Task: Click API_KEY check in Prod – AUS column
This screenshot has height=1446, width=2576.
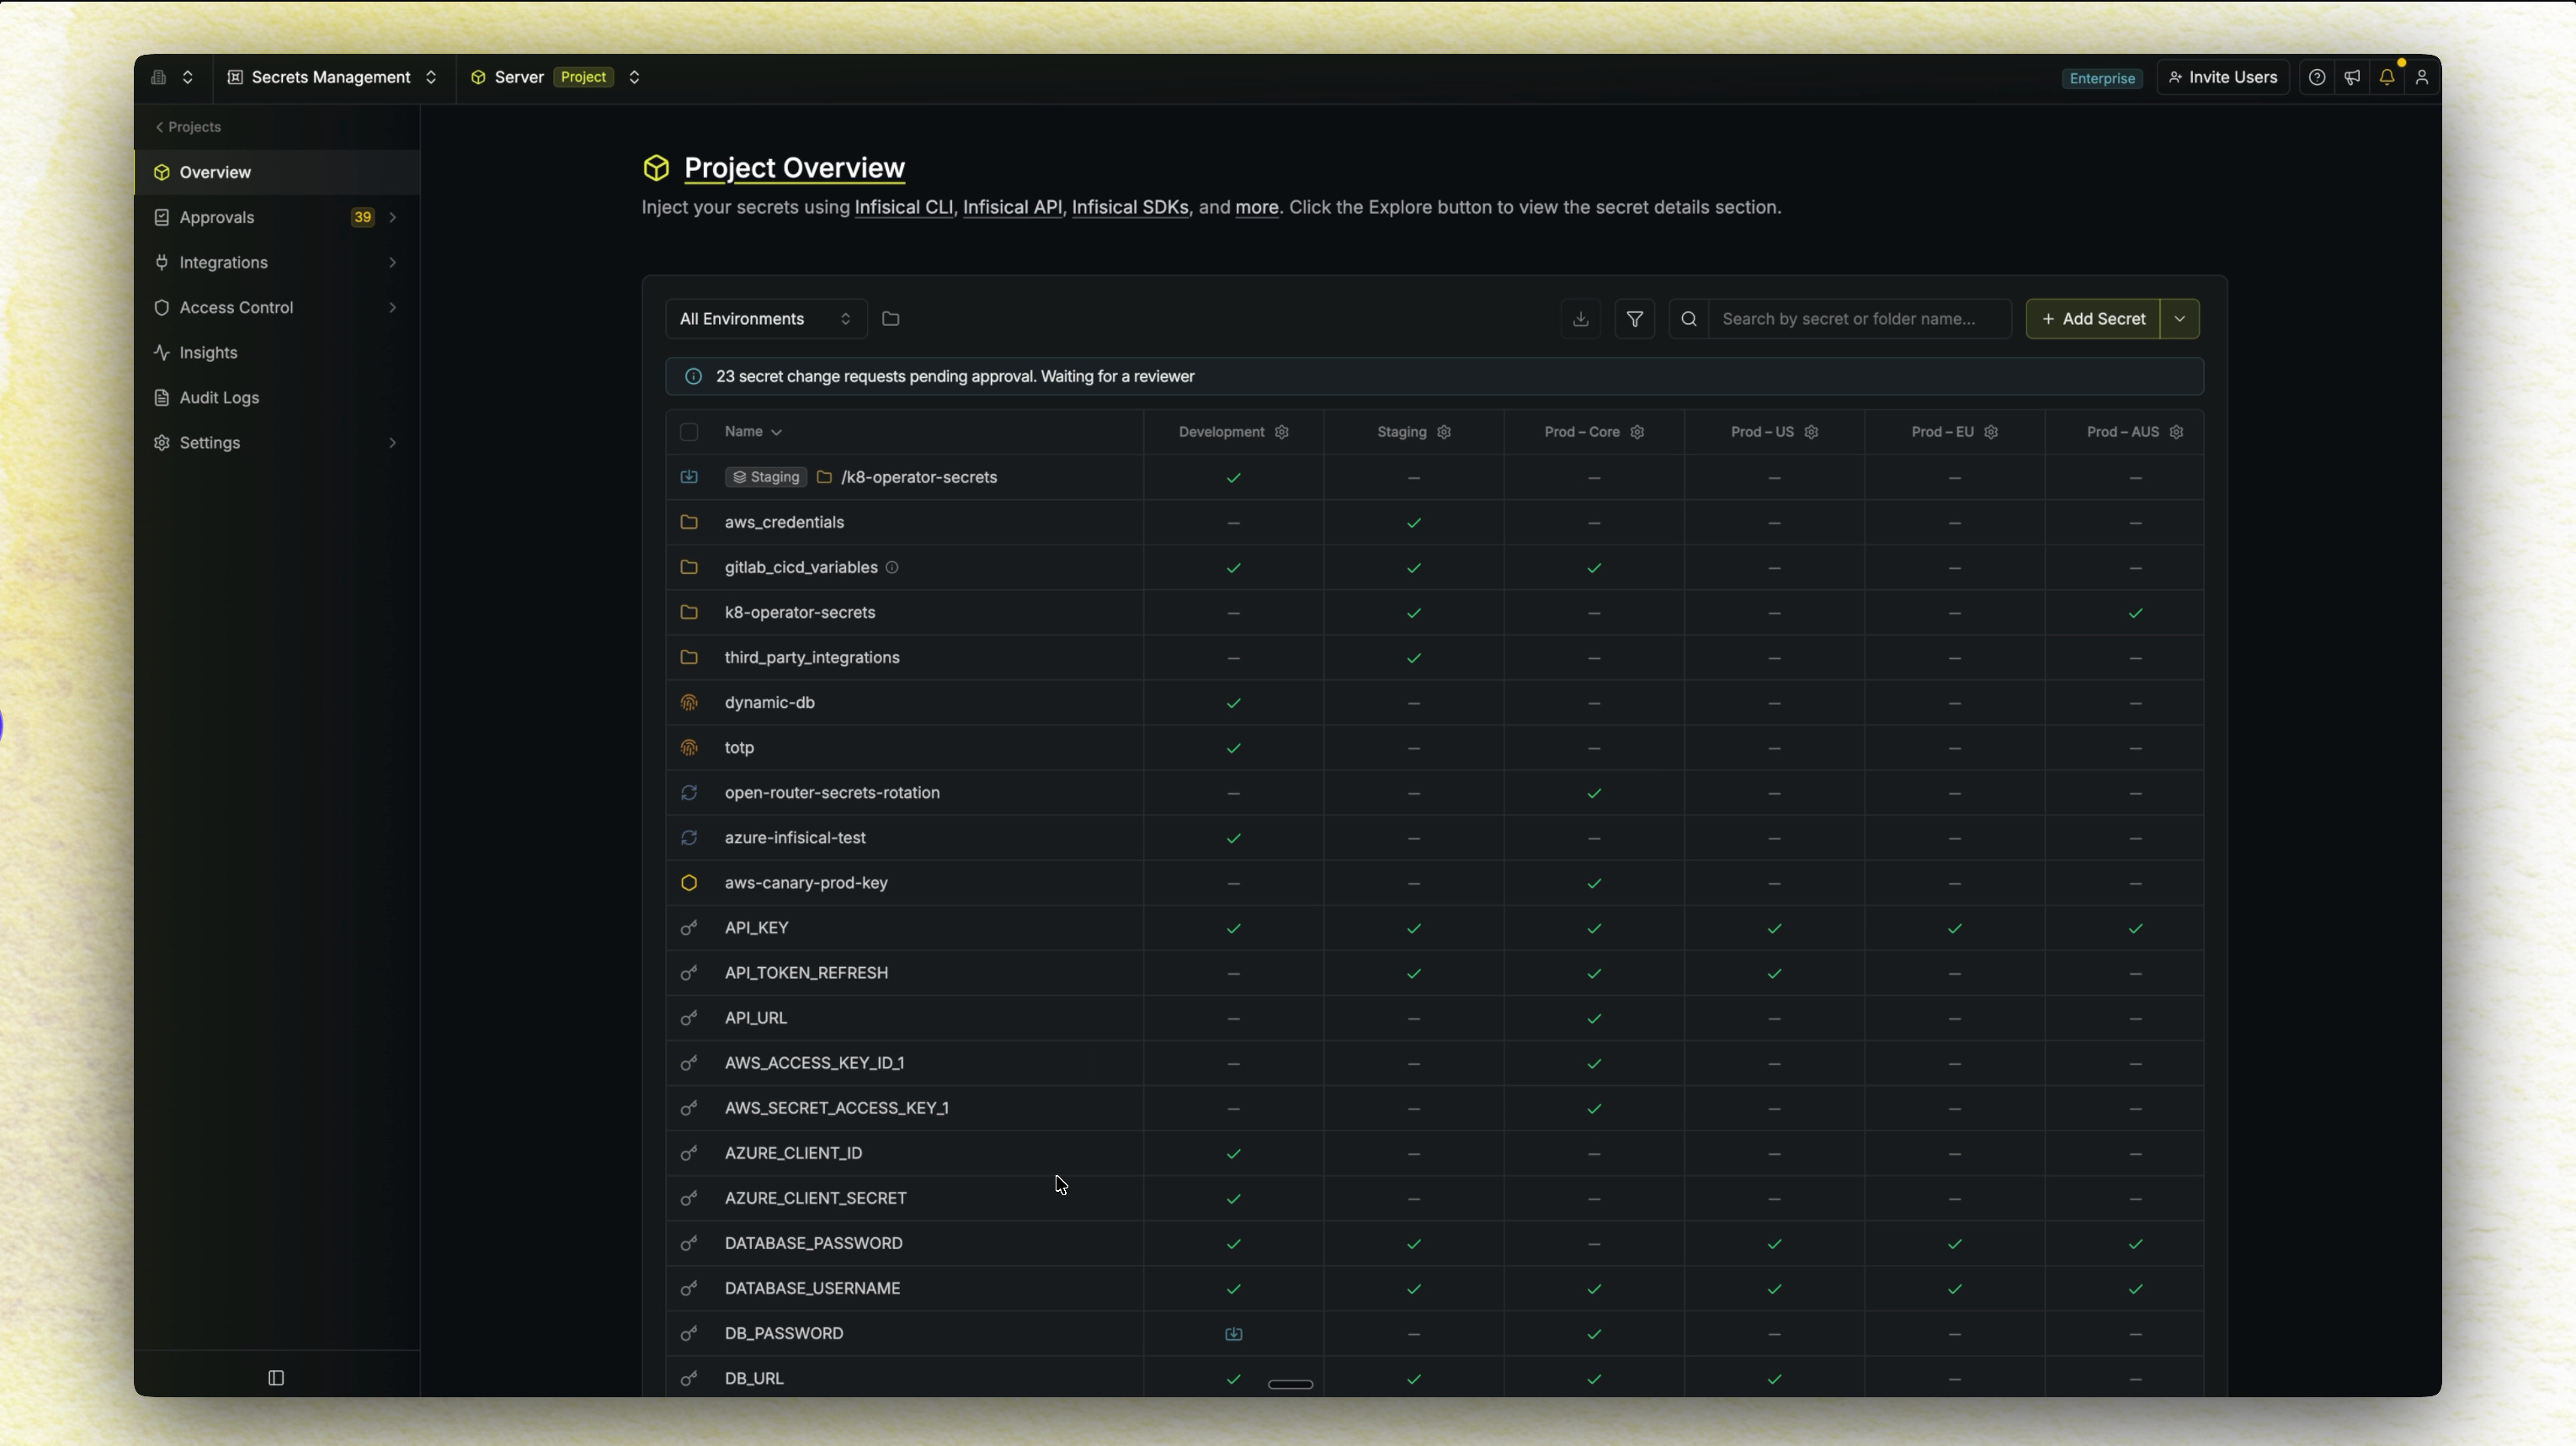Action: pos(2135,929)
